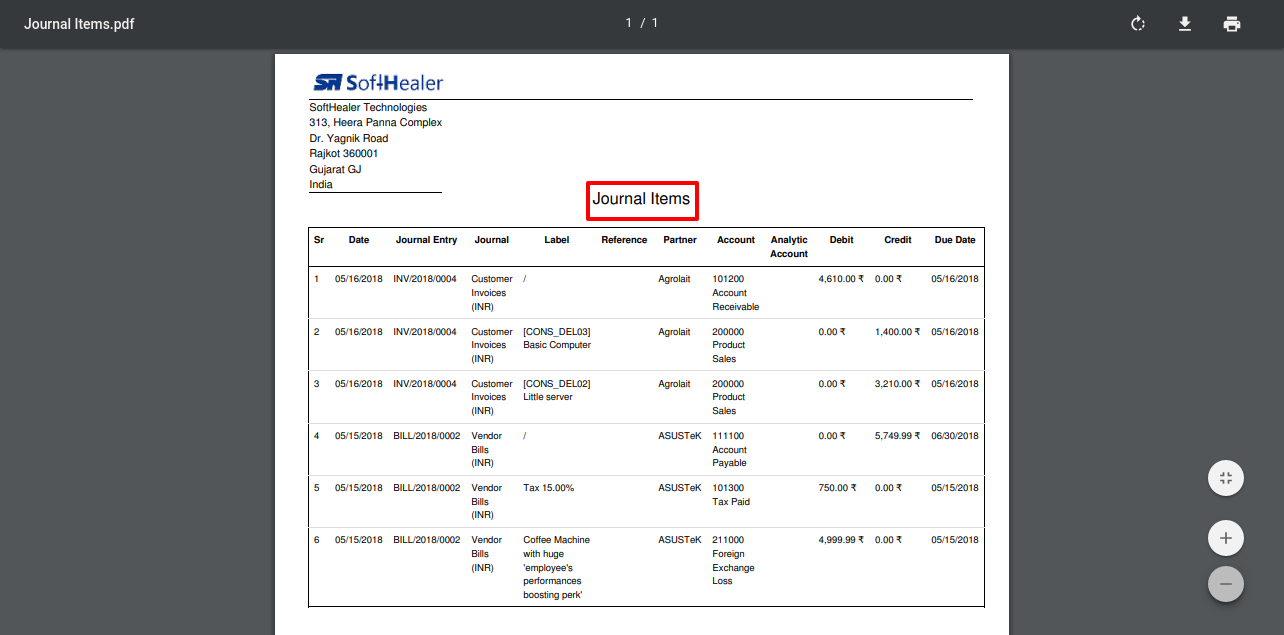This screenshot has width=1284, height=635.
Task: Click the fit to page button
Action: coord(1226,478)
